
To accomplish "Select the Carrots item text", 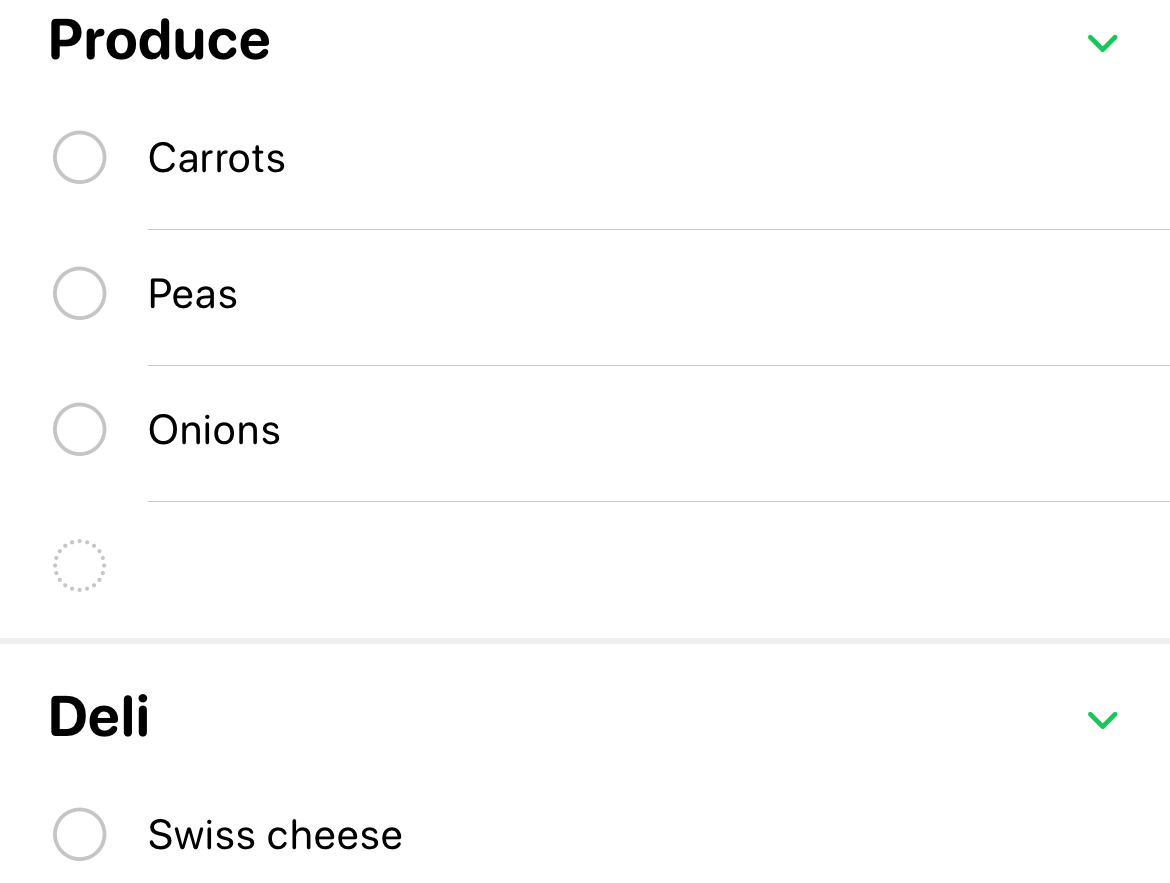I will (x=217, y=157).
